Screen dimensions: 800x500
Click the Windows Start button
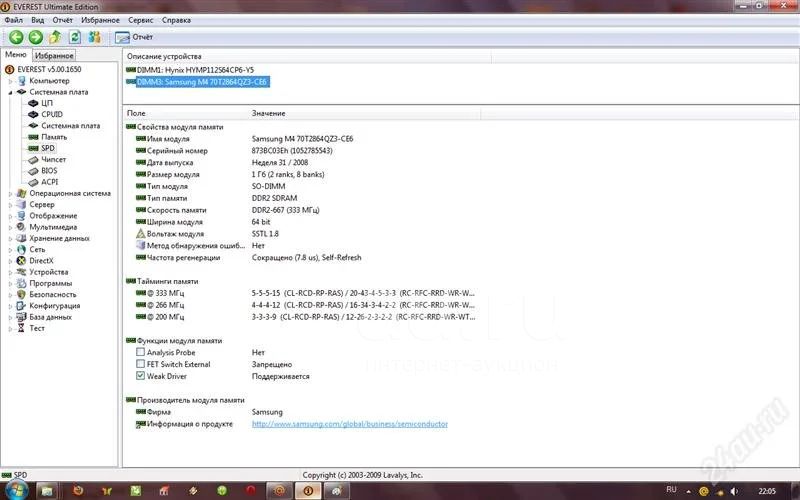tap(17, 490)
